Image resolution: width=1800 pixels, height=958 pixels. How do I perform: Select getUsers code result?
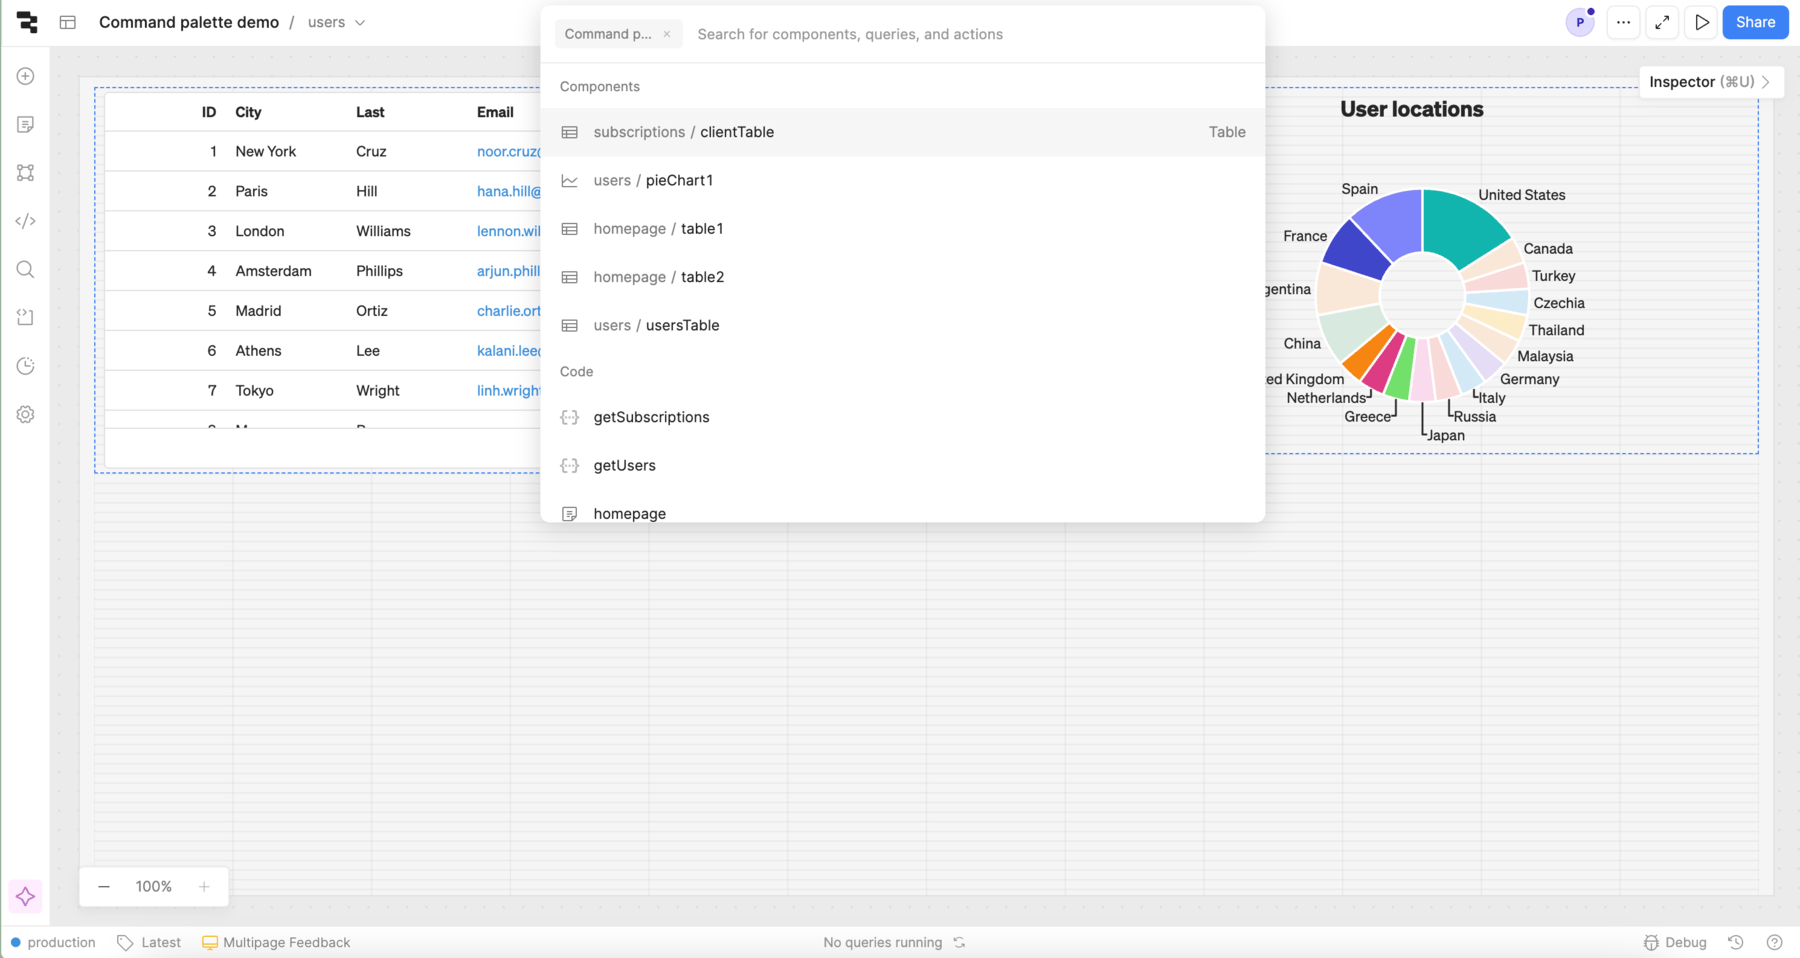(x=903, y=465)
